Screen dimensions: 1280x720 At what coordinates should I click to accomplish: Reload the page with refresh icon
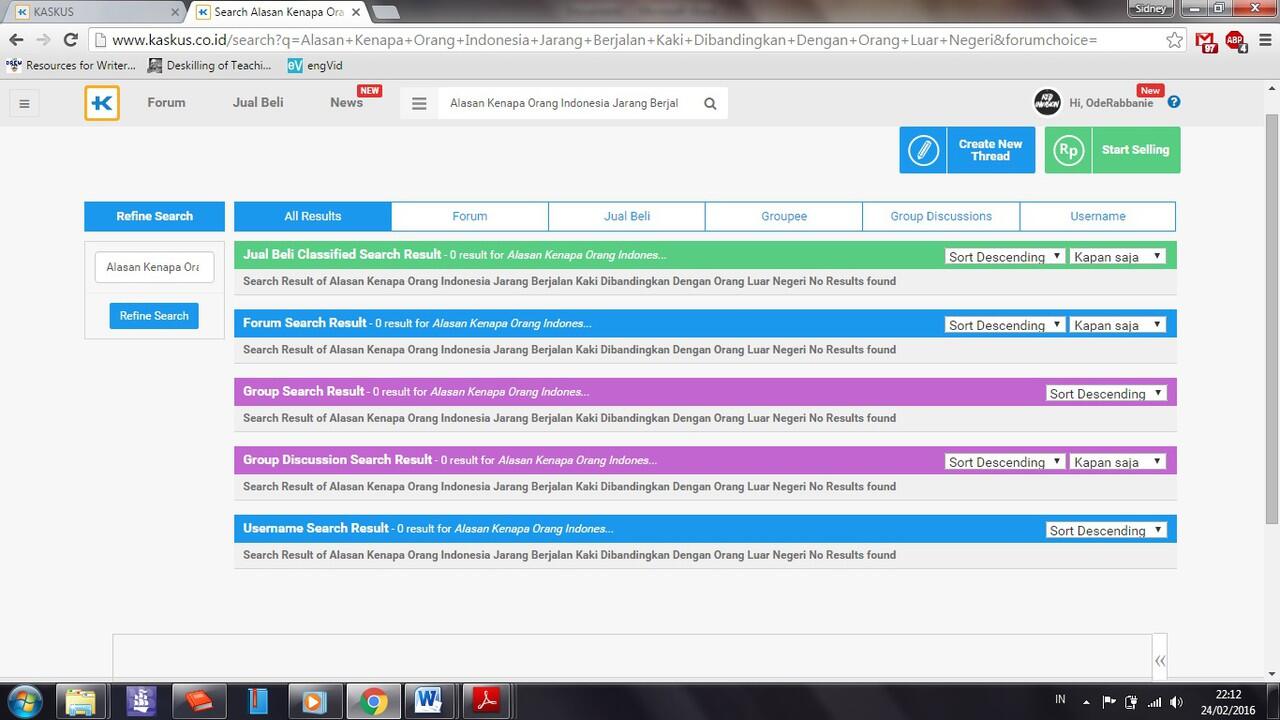[x=70, y=40]
